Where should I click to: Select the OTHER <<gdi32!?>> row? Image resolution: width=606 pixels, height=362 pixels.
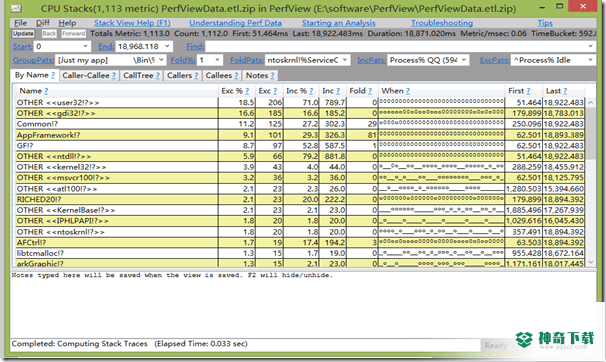(x=300, y=113)
